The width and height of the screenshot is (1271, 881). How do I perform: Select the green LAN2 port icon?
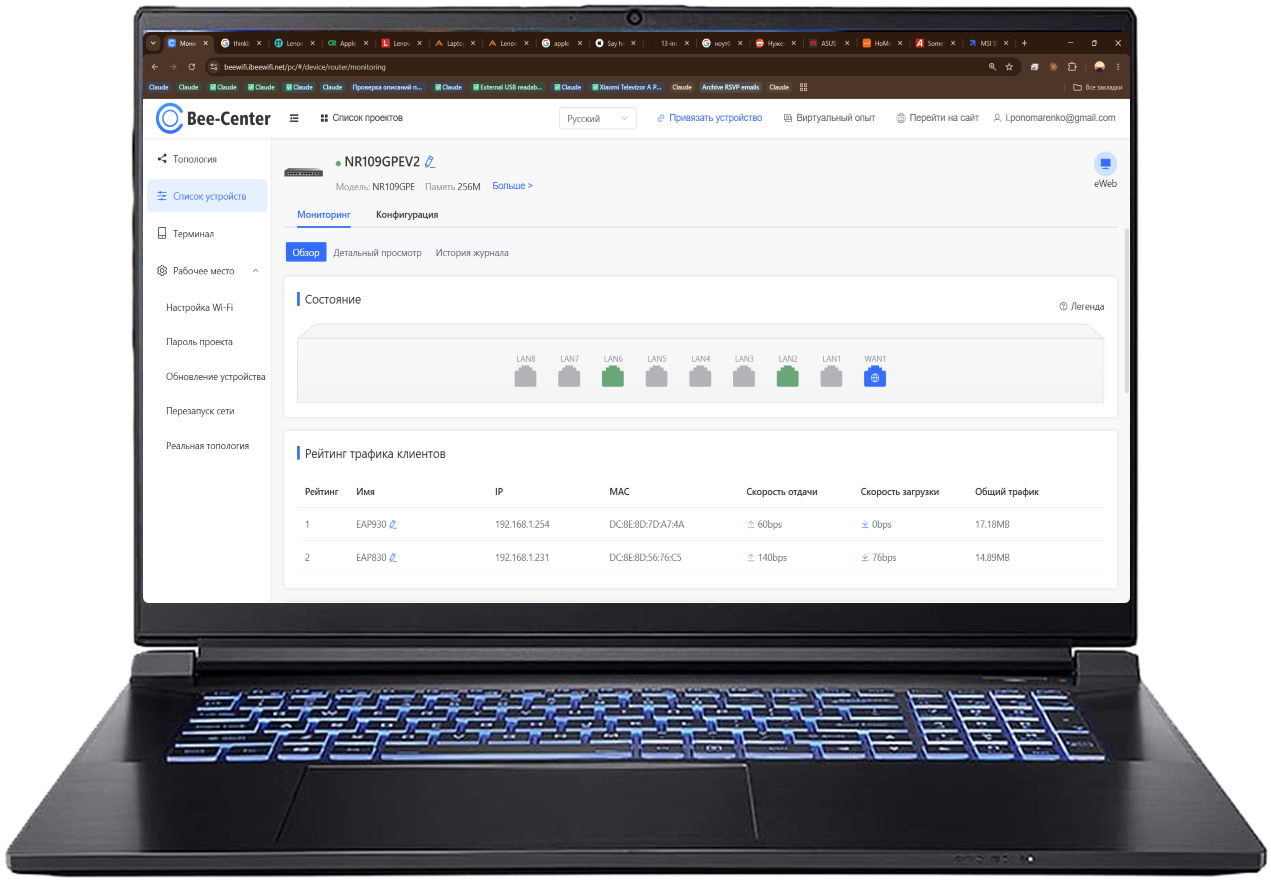[788, 377]
